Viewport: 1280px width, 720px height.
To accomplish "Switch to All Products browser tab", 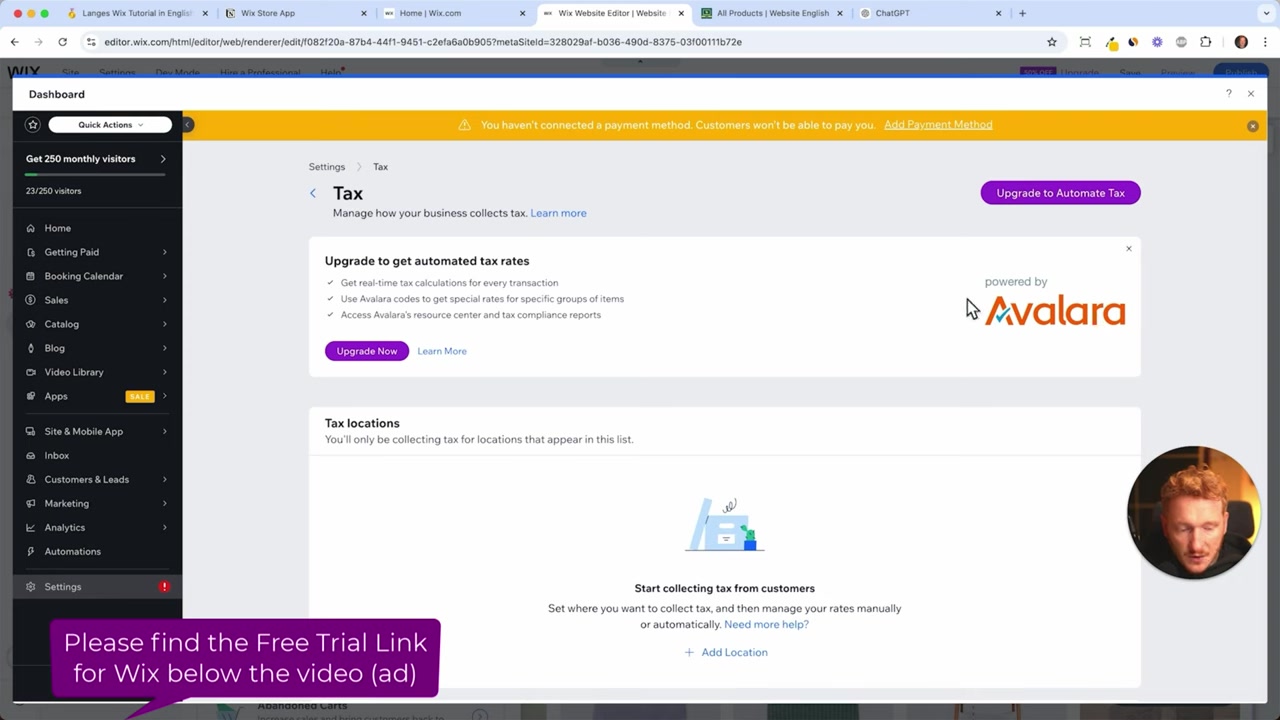I will click(772, 13).
